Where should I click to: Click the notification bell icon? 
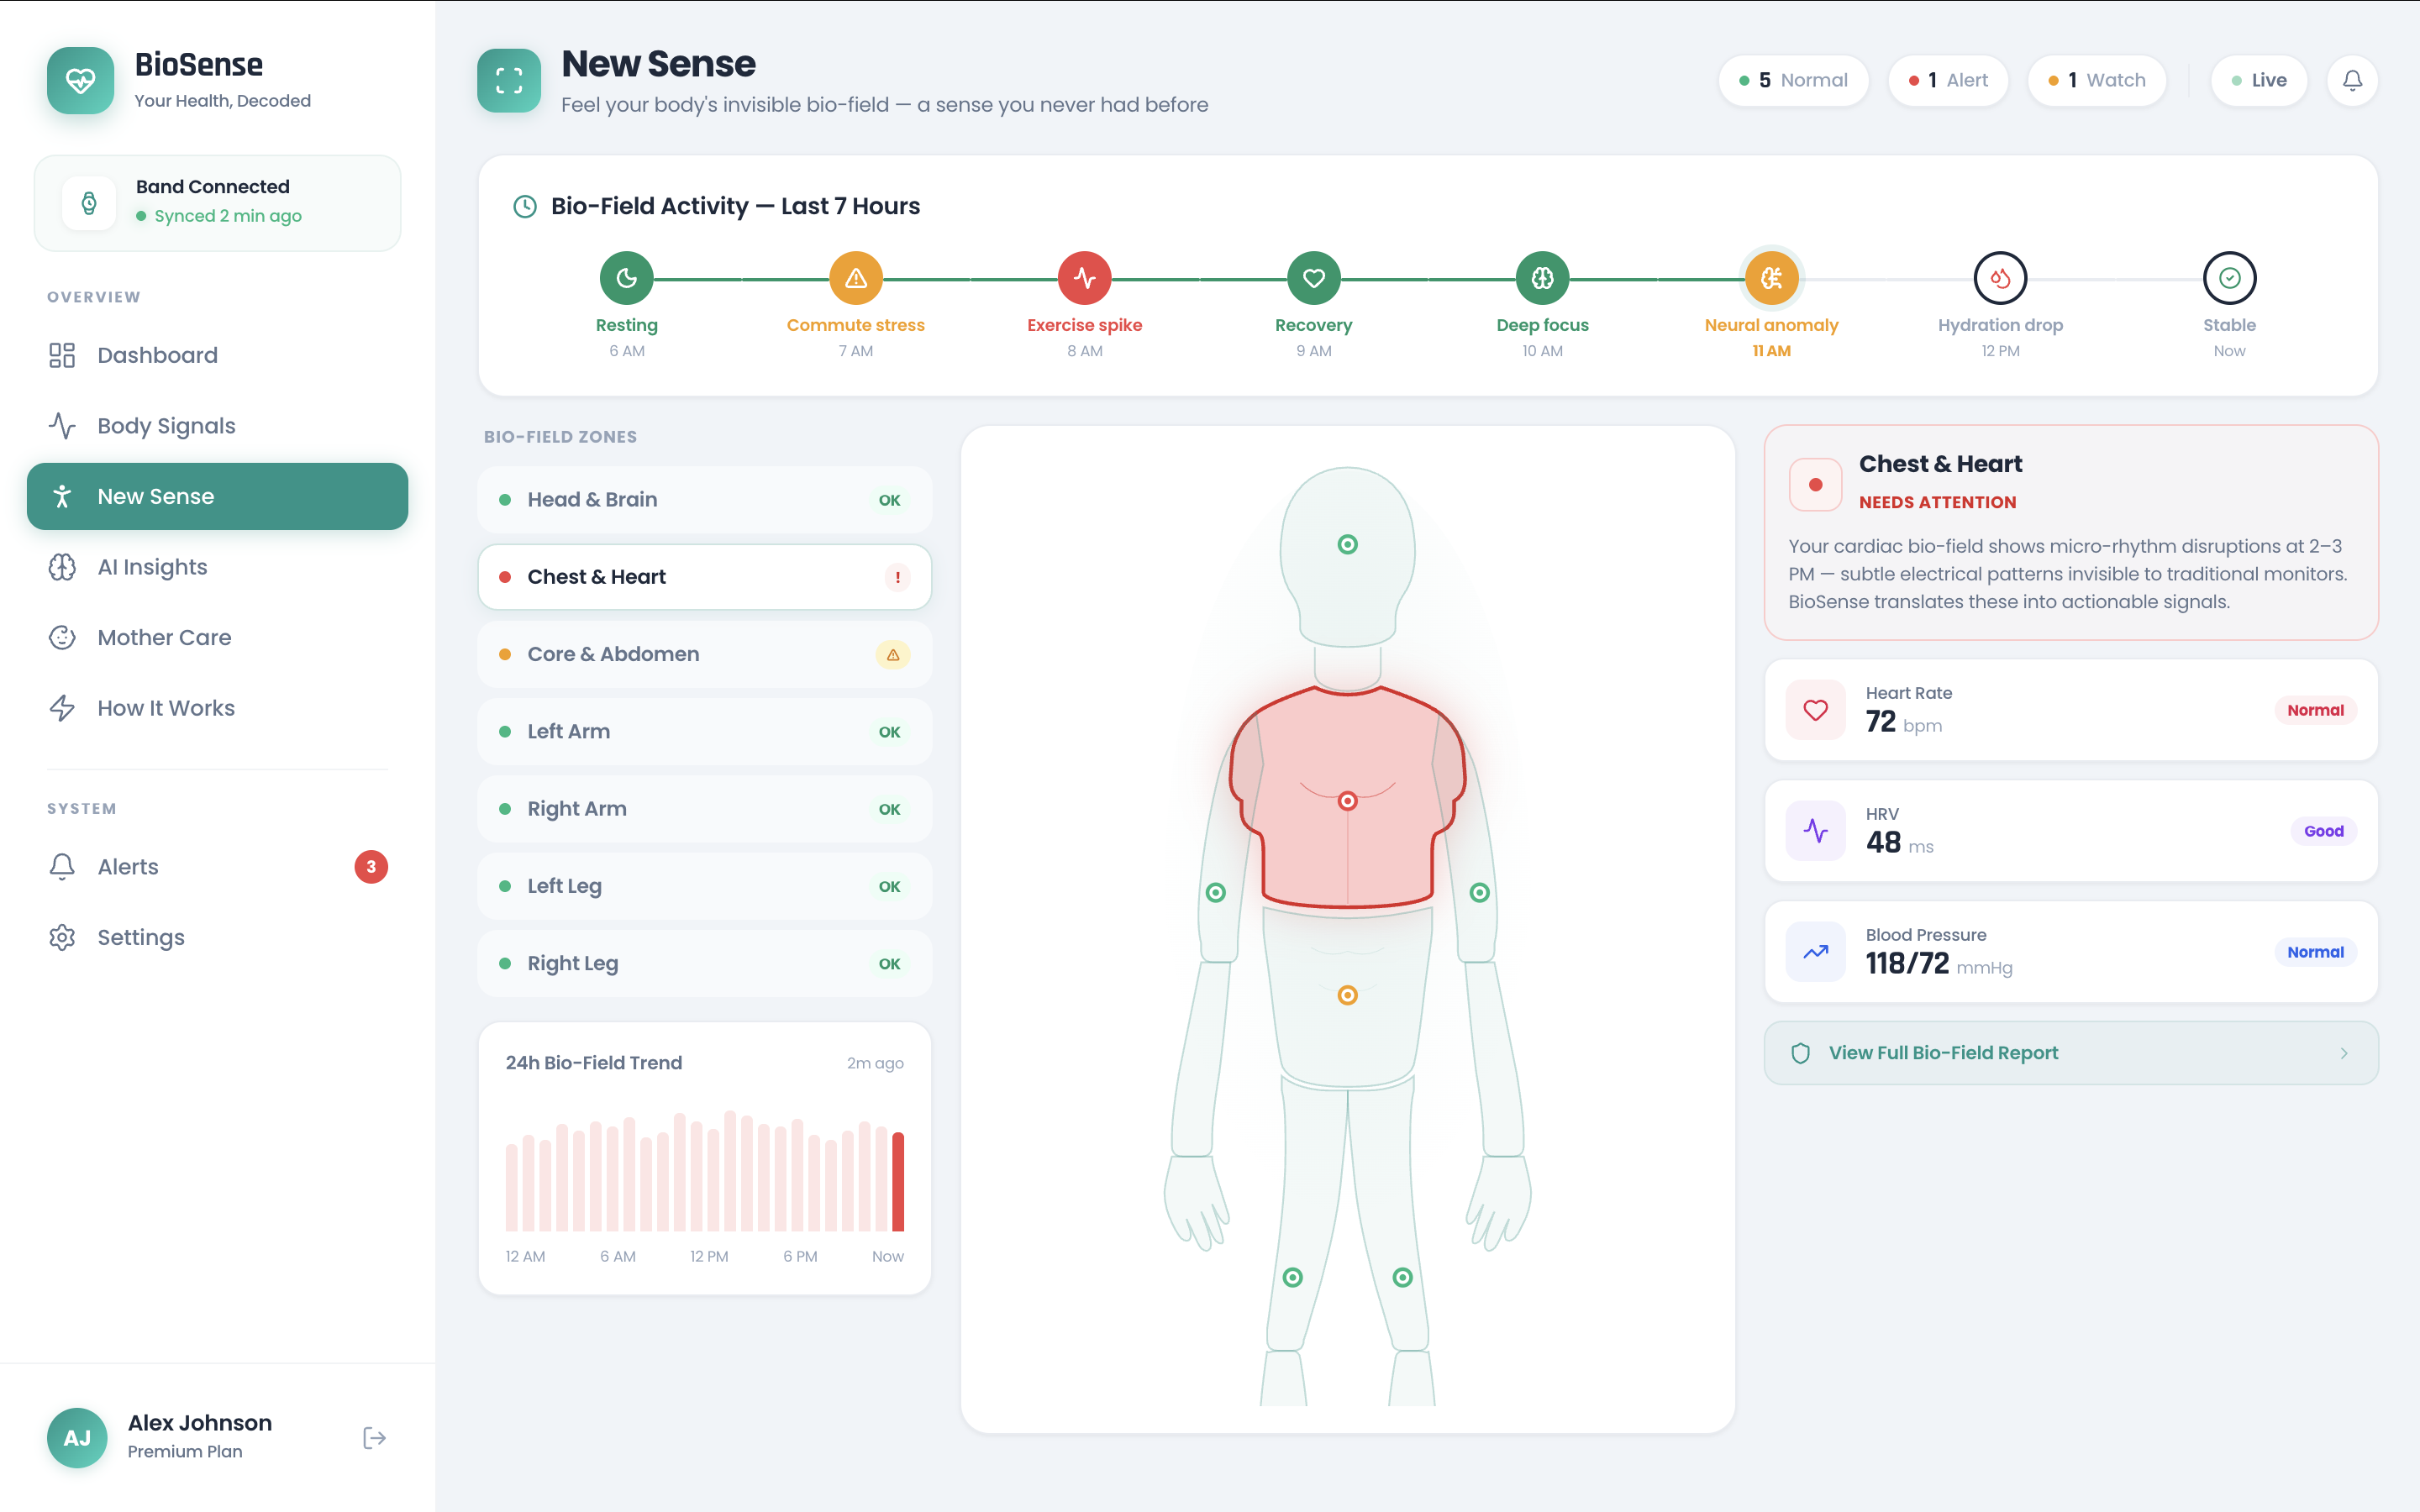[2352, 80]
